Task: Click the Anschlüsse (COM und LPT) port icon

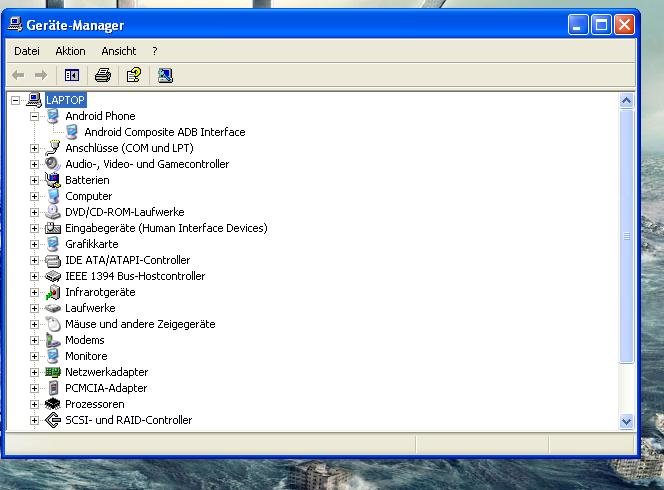Action: click(53, 148)
